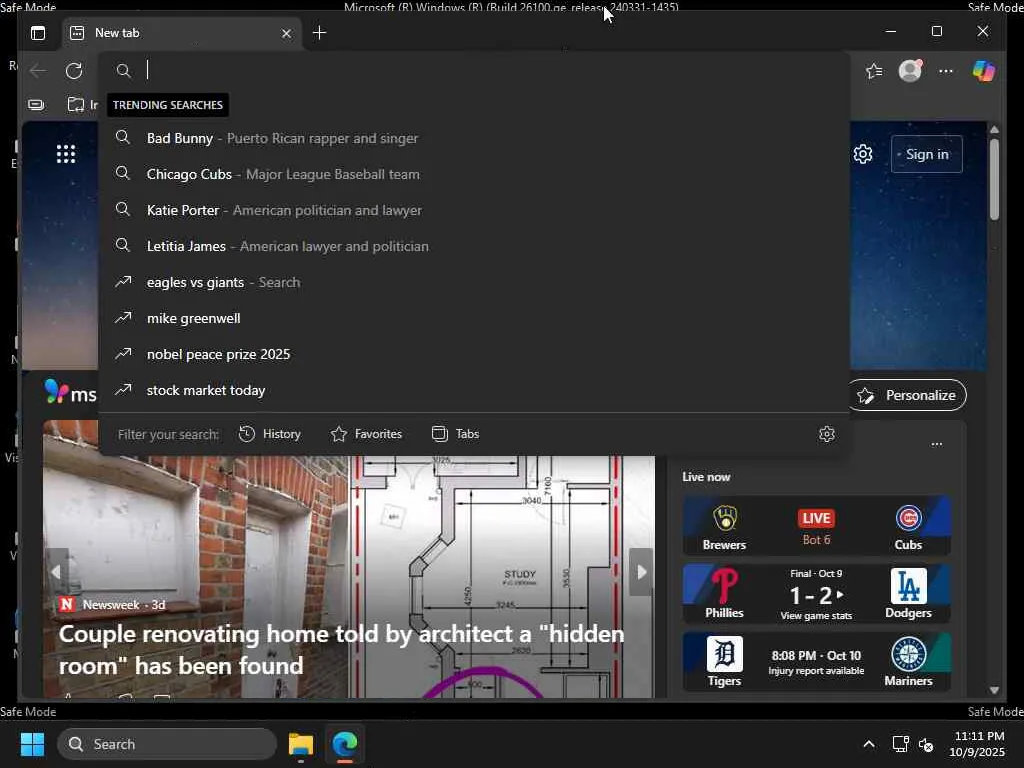Open Tigers vs Mariners game card
1024x768 pixels.
click(816, 662)
